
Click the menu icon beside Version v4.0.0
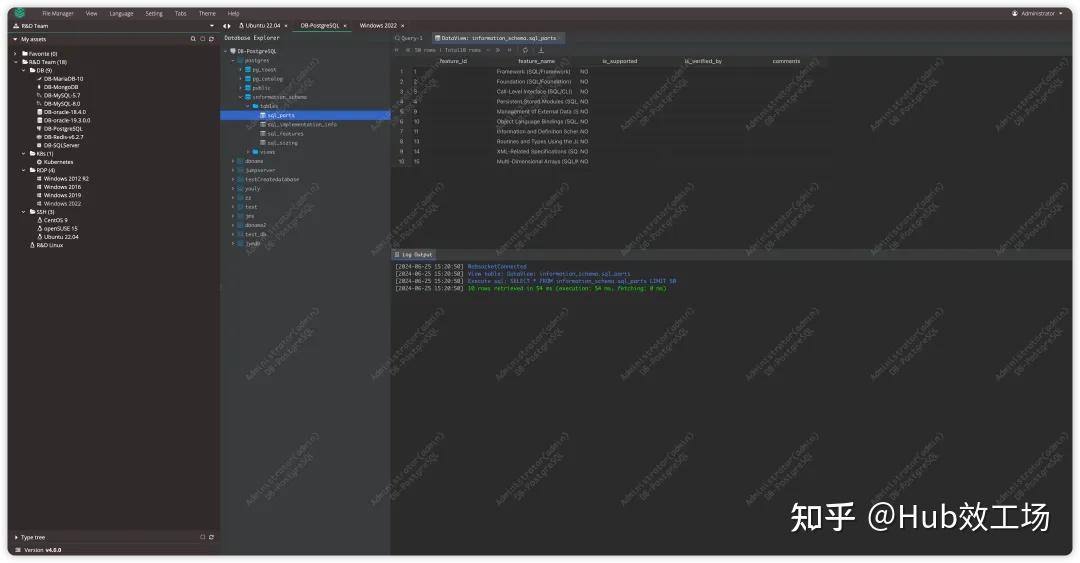click(x=18, y=550)
